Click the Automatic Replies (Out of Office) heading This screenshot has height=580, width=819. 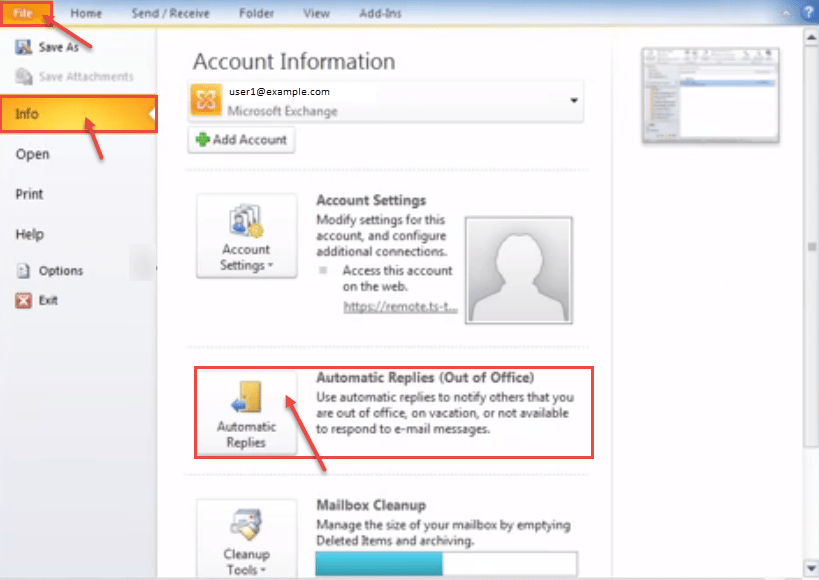pos(425,378)
